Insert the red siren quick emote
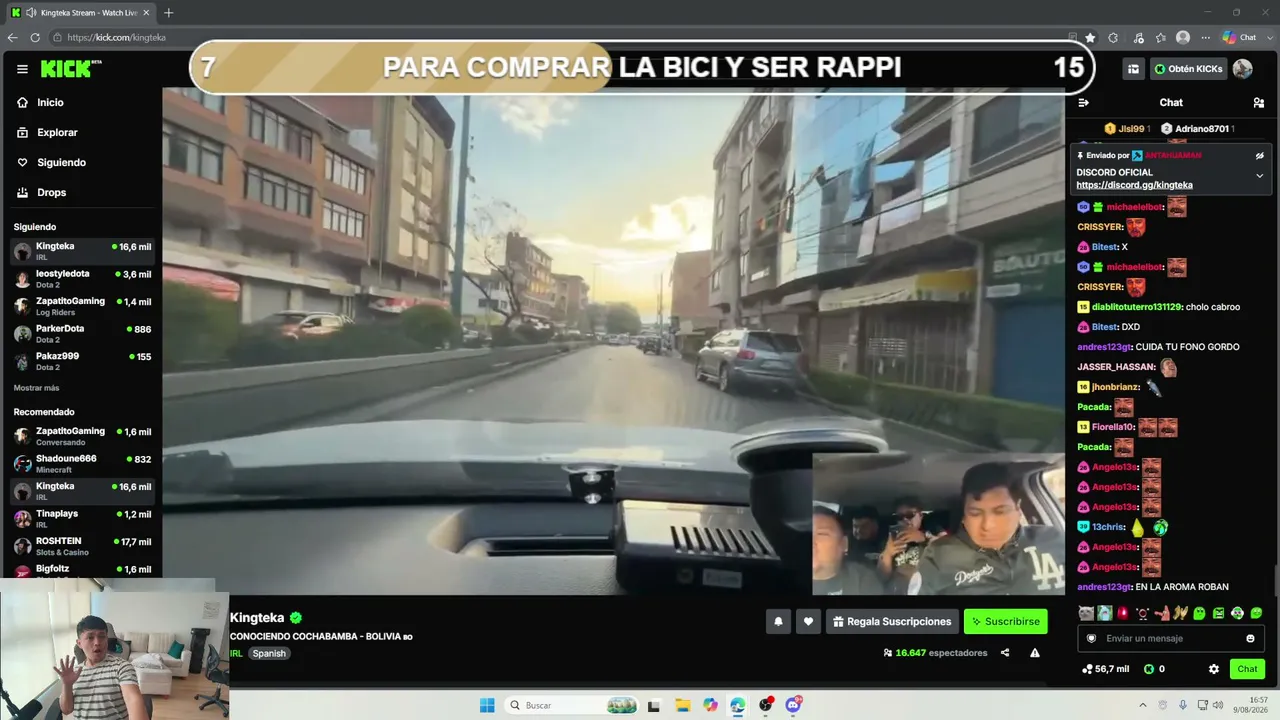The height and width of the screenshot is (720, 1280). coord(1123,613)
